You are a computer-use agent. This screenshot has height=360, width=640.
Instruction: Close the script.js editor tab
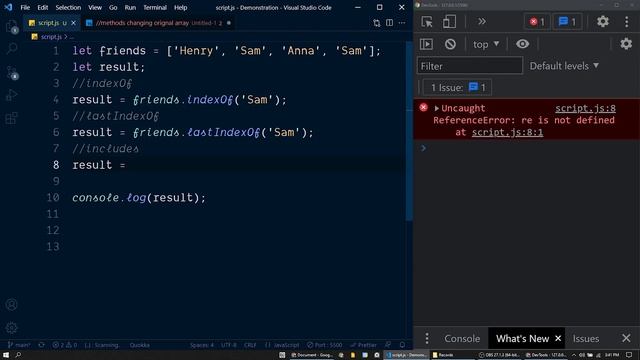[73, 23]
